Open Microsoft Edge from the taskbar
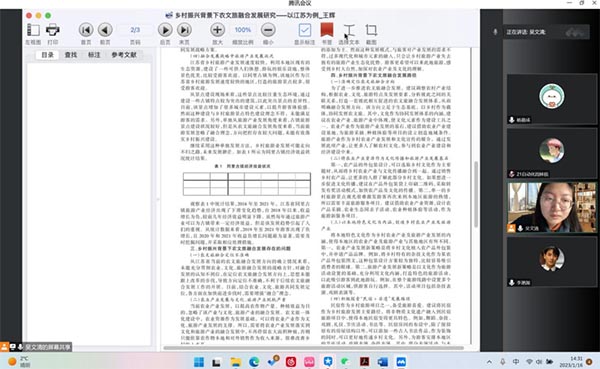Viewport: 600px width, 369px height. 254,362
